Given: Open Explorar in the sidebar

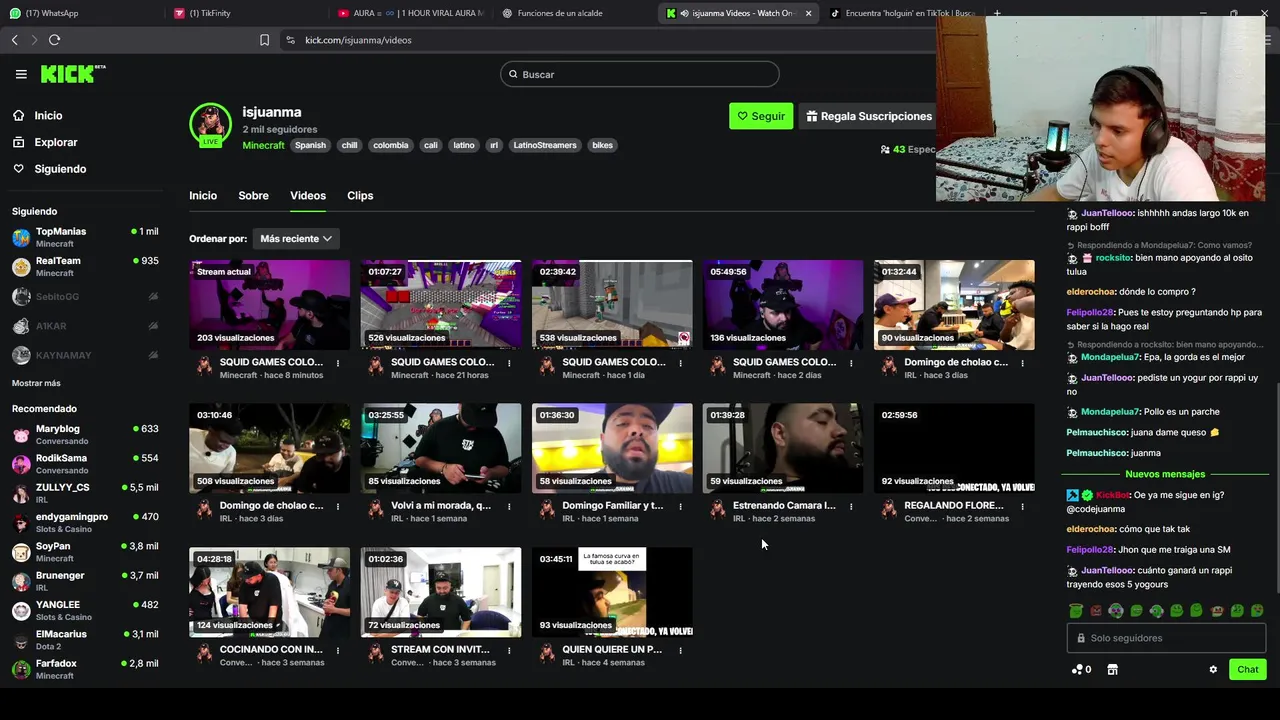Looking at the screenshot, I should coord(55,142).
